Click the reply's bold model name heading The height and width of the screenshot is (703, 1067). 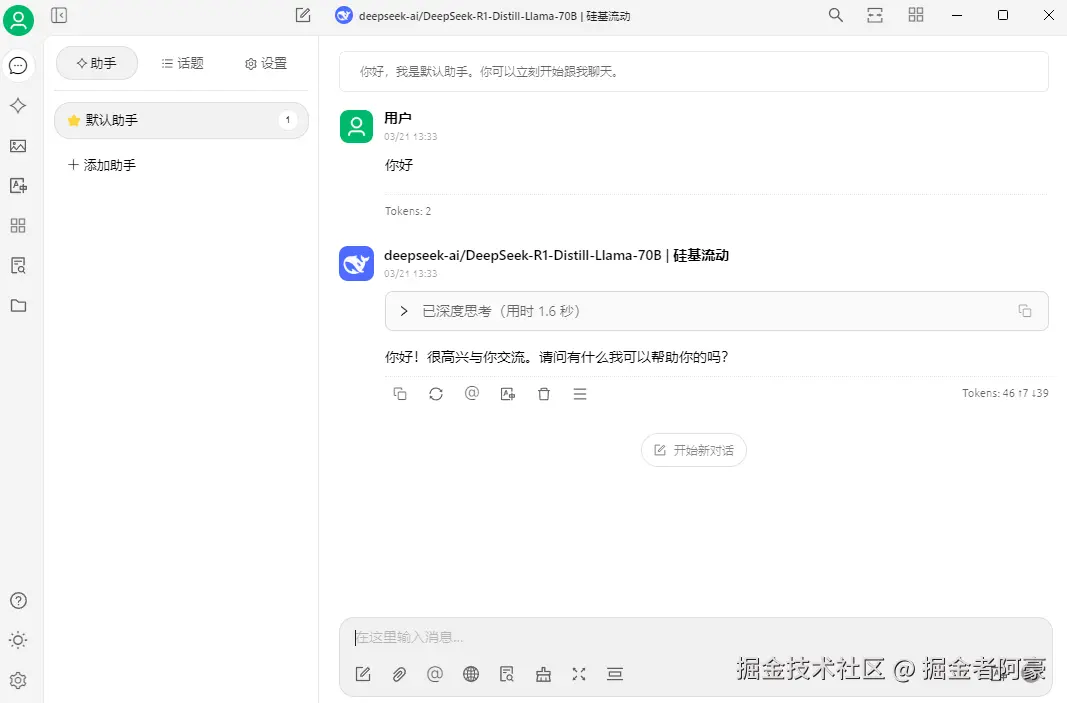tap(556, 255)
